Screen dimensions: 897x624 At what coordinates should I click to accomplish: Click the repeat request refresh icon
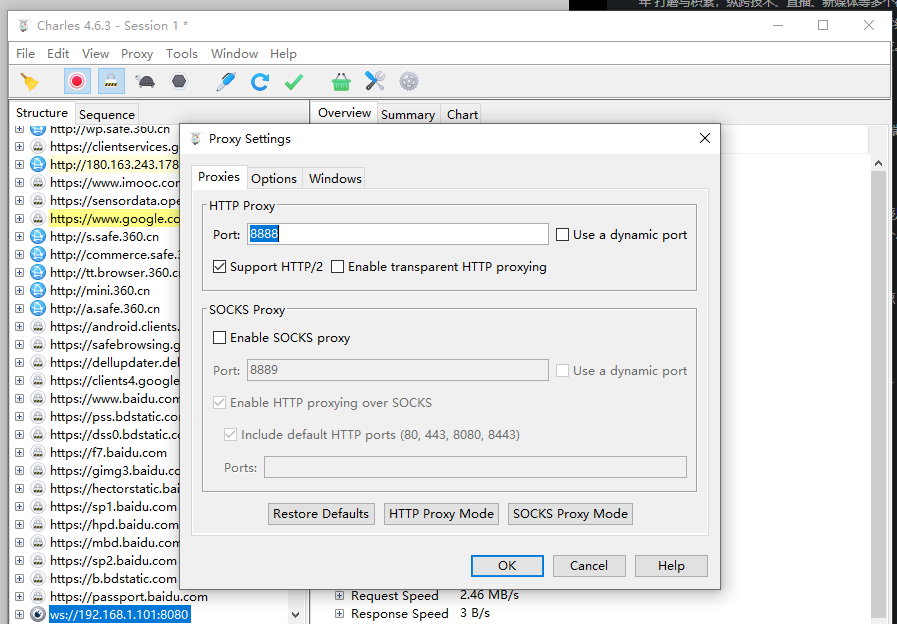pos(260,82)
